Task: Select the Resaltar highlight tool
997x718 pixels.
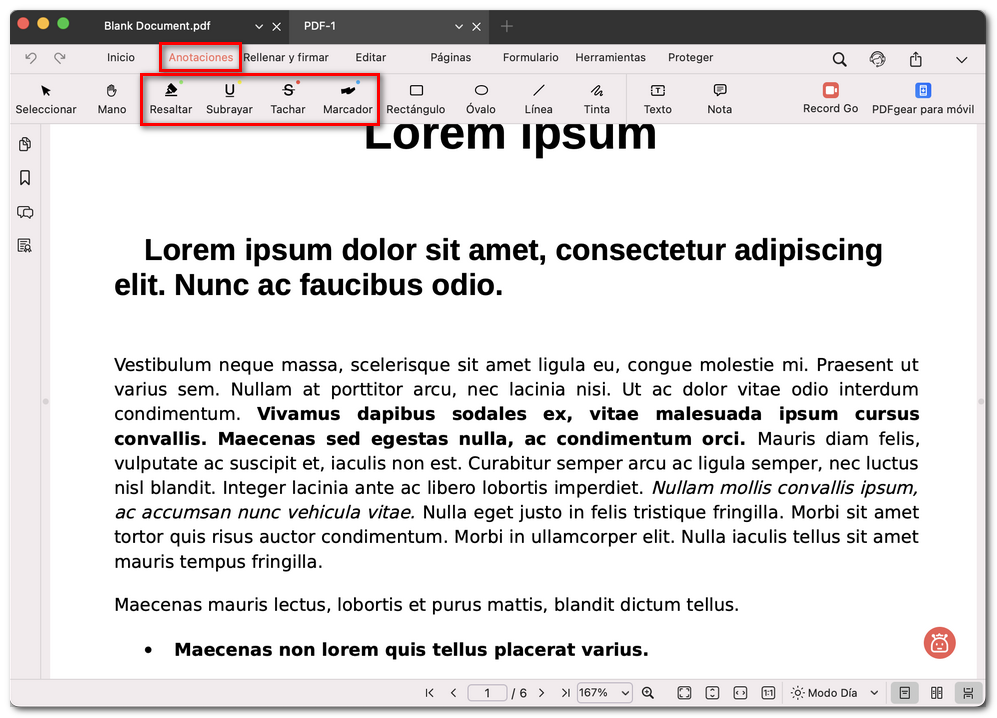Action: click(170, 98)
